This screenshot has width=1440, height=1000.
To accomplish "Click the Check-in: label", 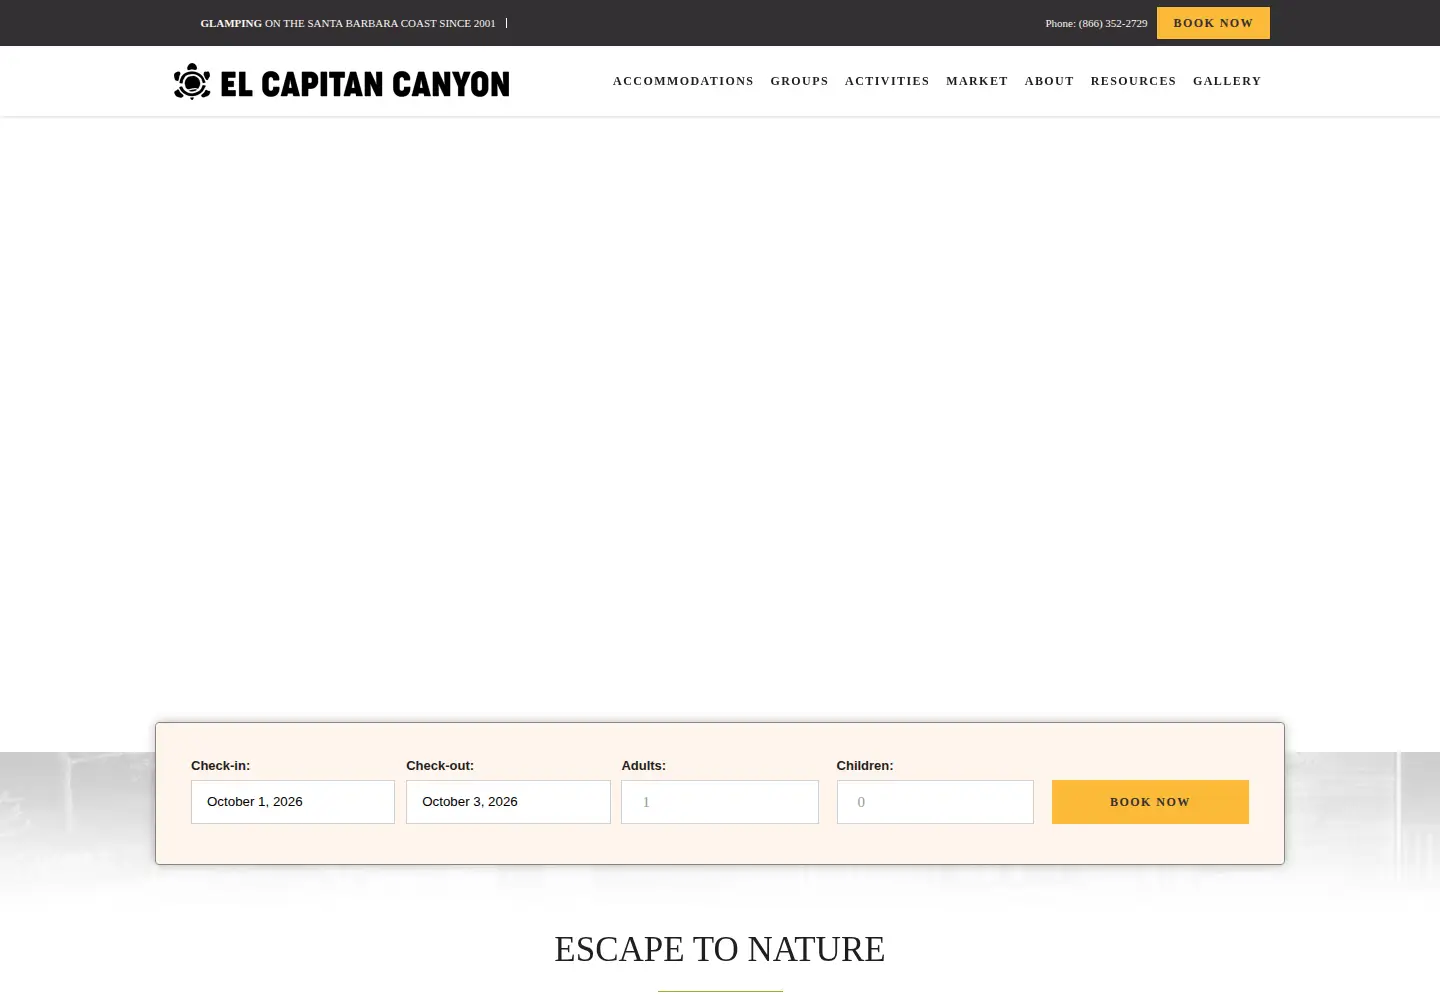I will coord(221,766).
